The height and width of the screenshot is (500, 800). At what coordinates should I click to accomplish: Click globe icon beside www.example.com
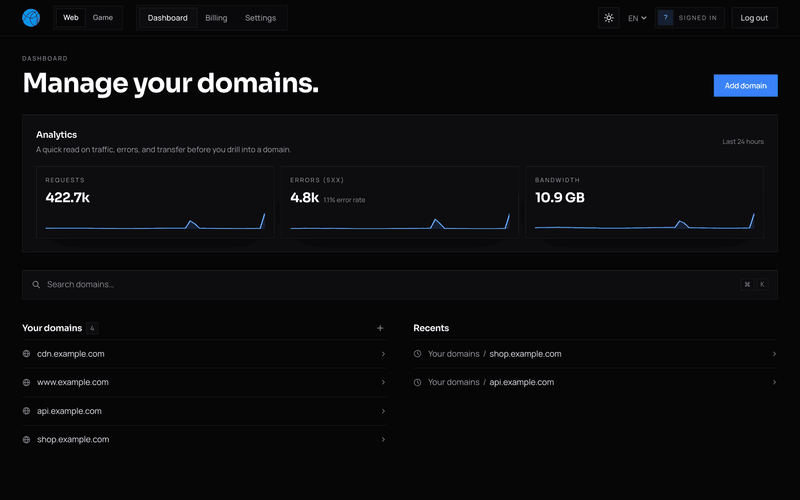coord(27,382)
